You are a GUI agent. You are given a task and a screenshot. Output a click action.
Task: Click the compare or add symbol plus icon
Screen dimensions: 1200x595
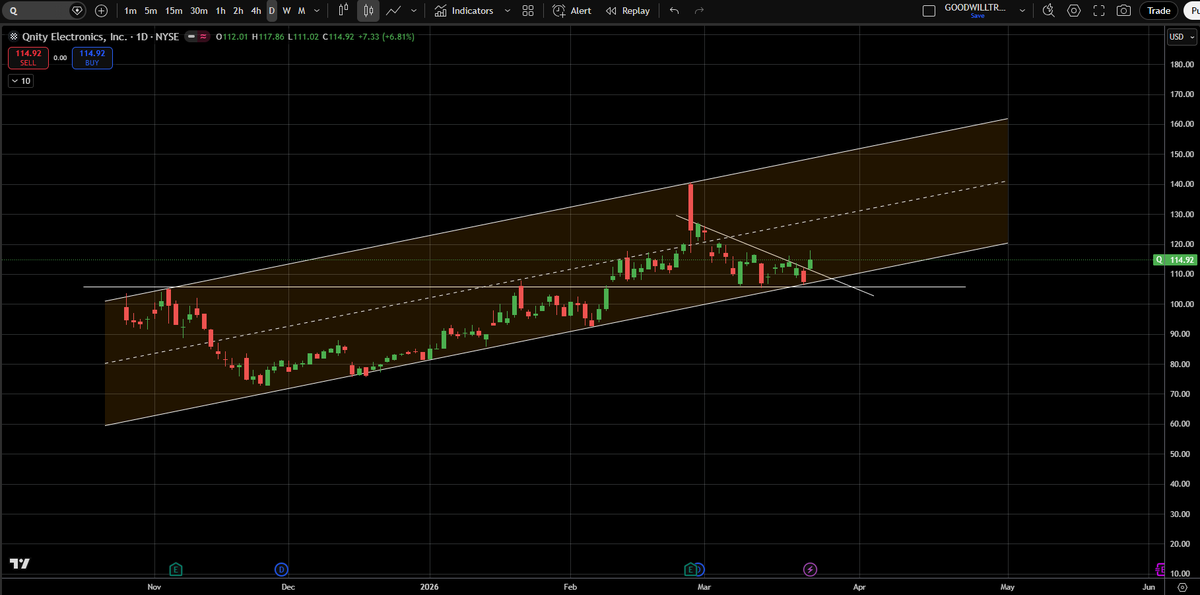(x=102, y=11)
